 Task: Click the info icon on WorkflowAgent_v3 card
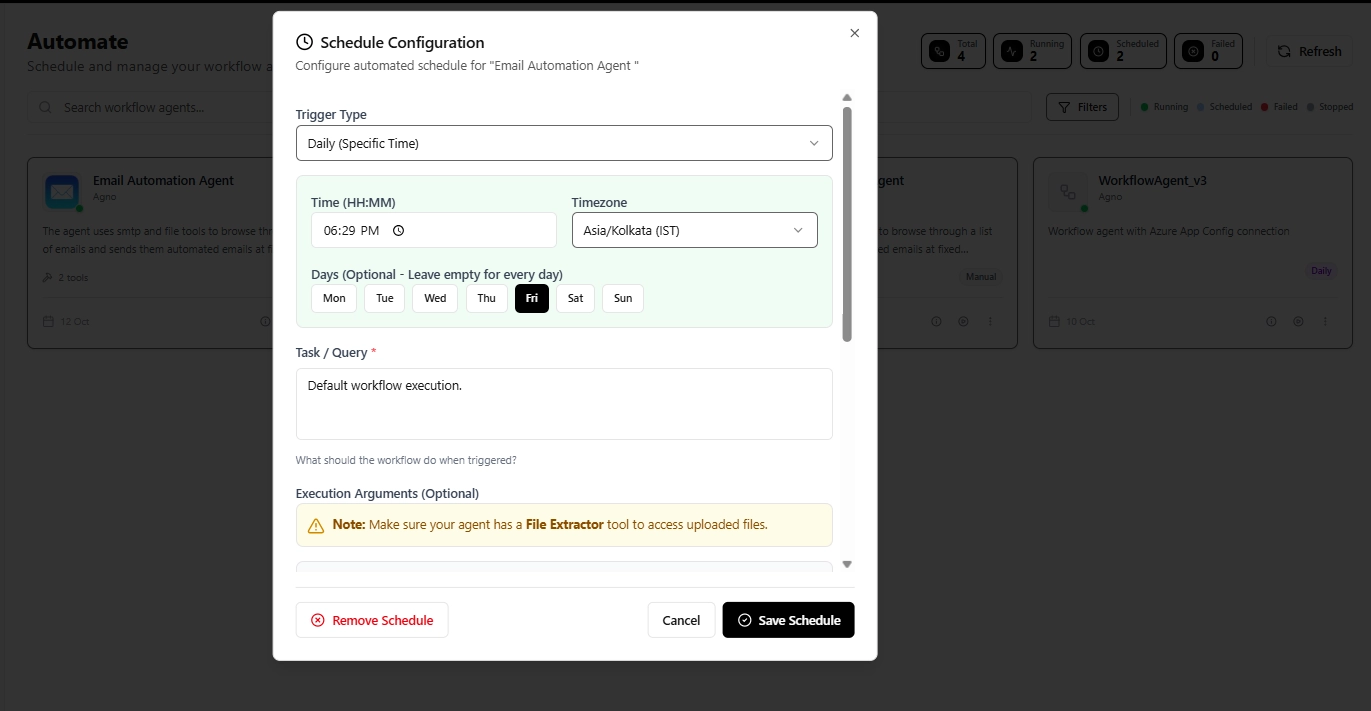click(x=1271, y=321)
